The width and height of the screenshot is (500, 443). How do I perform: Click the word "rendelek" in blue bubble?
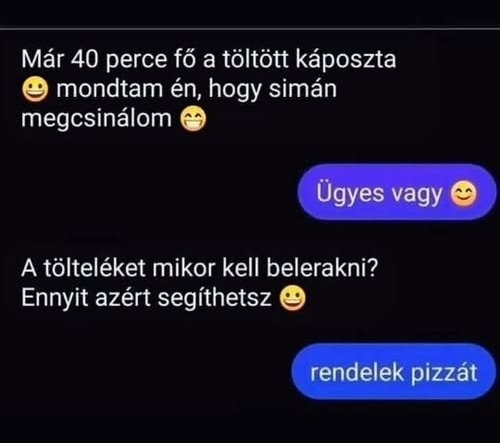pos(357,373)
